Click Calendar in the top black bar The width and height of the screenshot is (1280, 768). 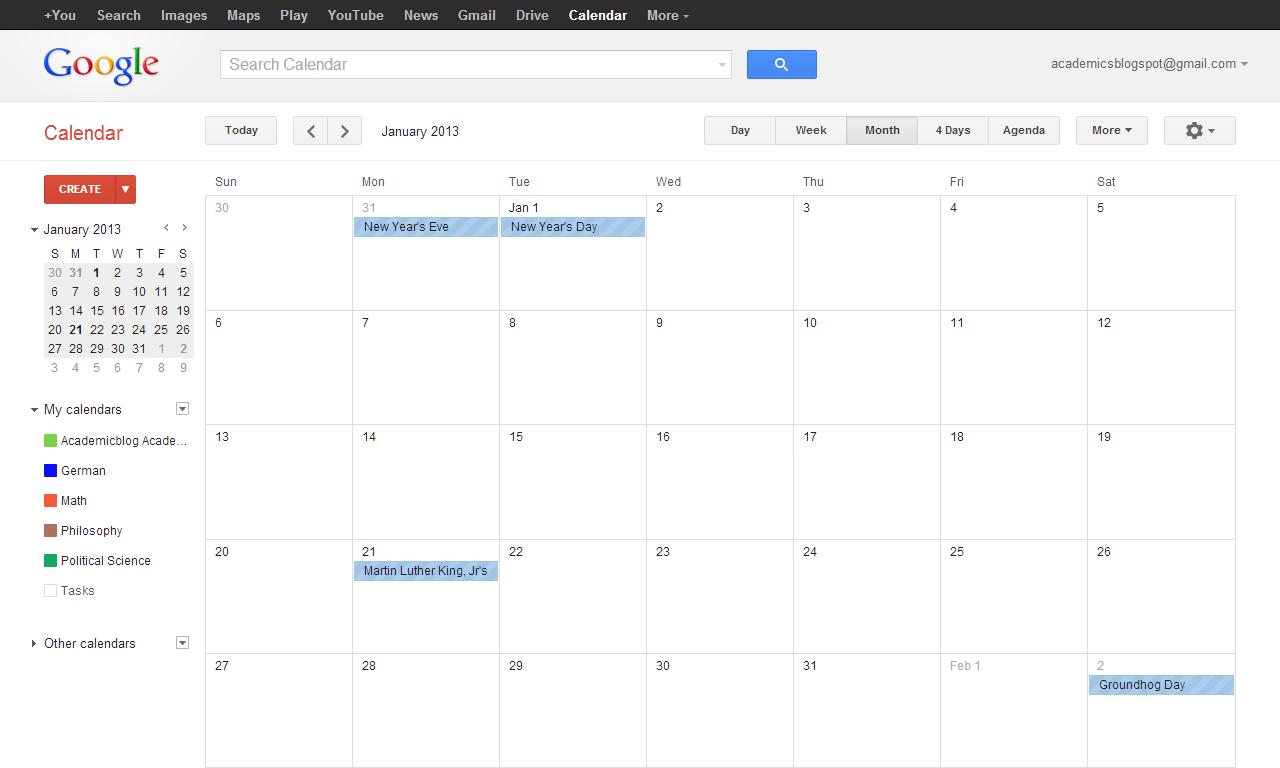(598, 15)
